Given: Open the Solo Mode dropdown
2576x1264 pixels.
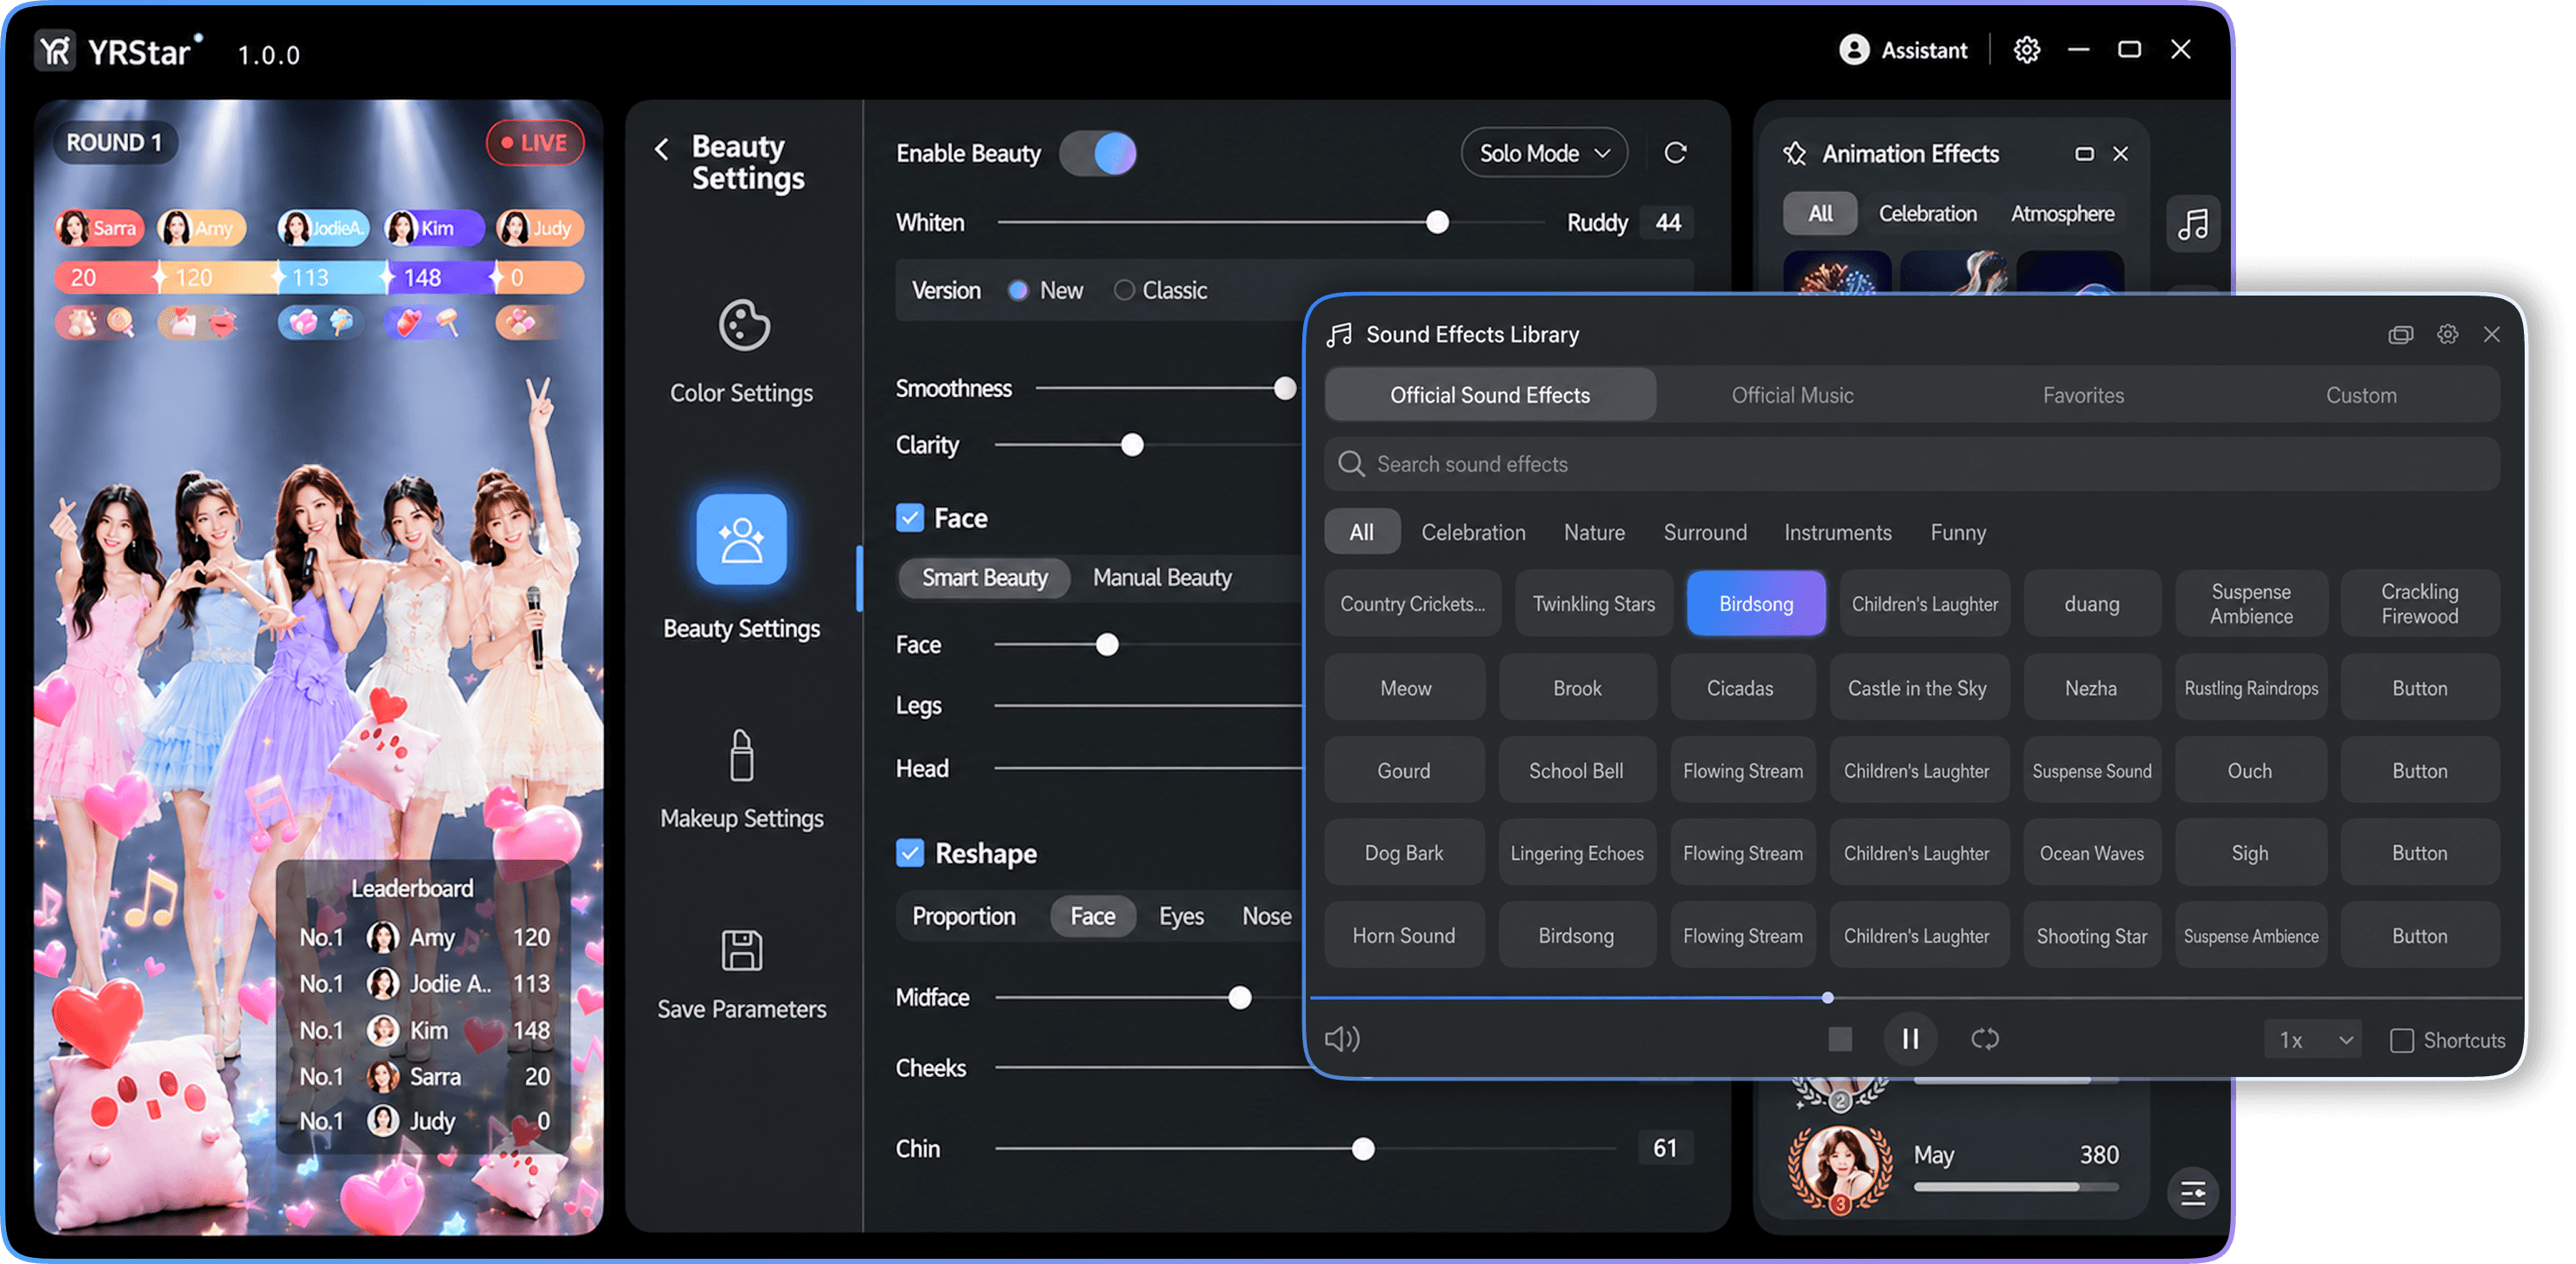Looking at the screenshot, I should point(1544,153).
